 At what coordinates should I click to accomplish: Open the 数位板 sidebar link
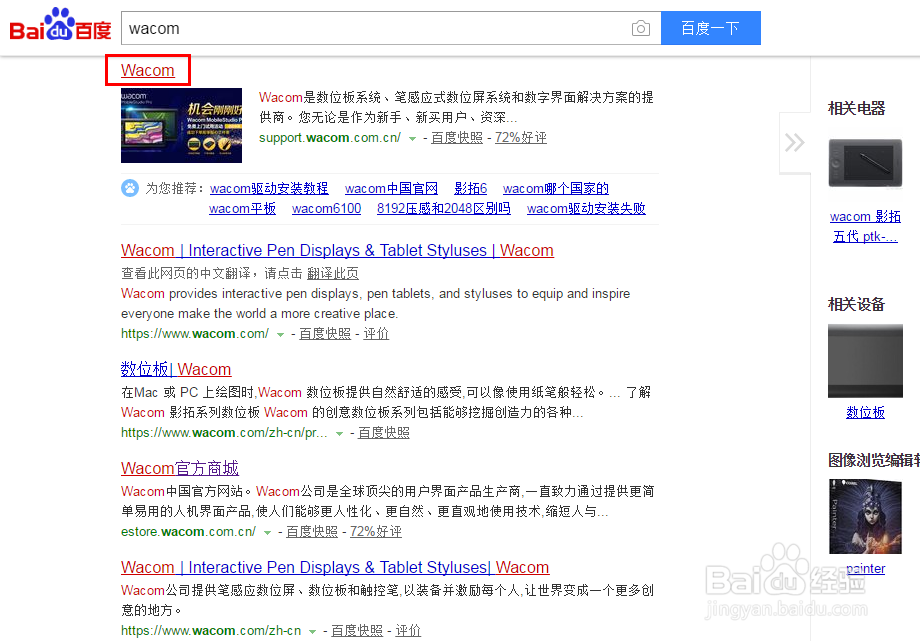point(865,413)
